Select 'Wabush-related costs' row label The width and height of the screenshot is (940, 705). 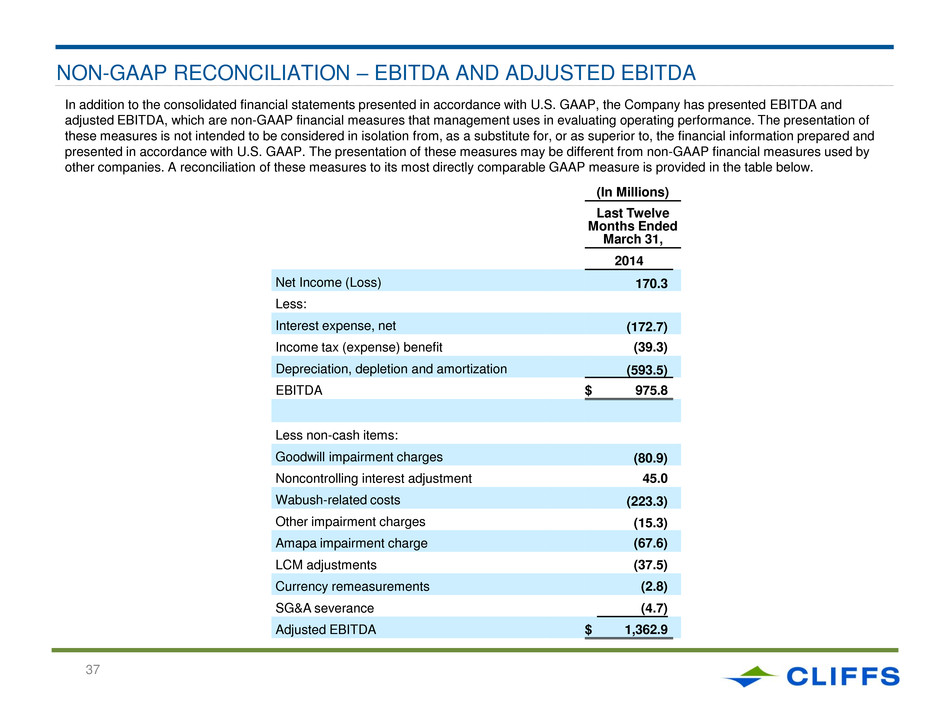tap(338, 500)
